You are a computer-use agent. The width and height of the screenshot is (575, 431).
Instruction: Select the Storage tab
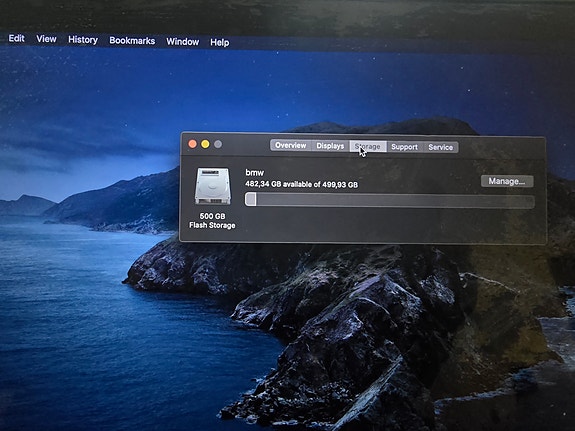(368, 146)
